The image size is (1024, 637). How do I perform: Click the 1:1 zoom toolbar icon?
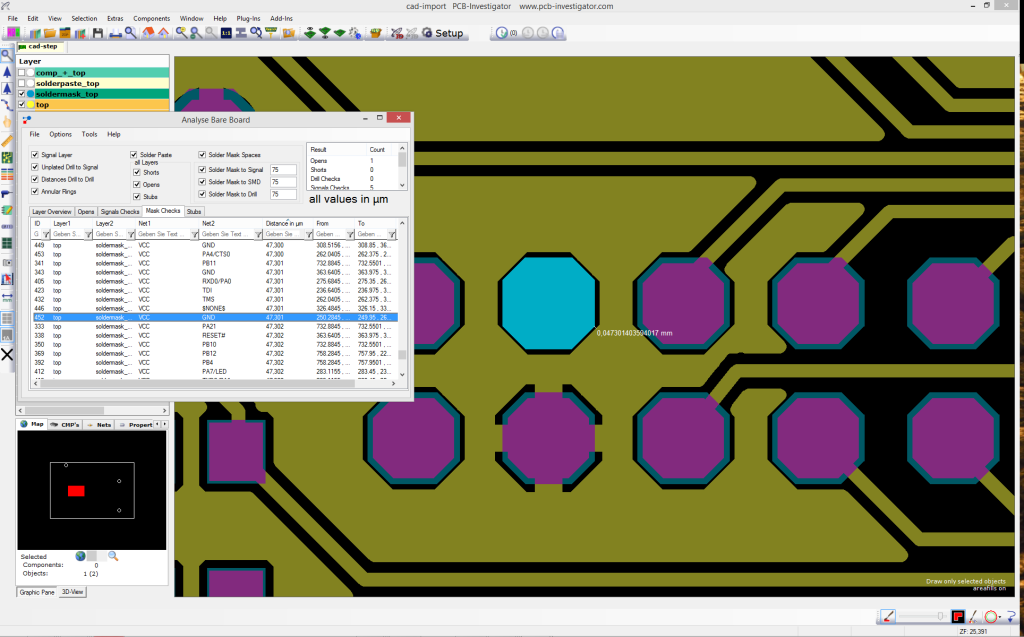[226, 33]
